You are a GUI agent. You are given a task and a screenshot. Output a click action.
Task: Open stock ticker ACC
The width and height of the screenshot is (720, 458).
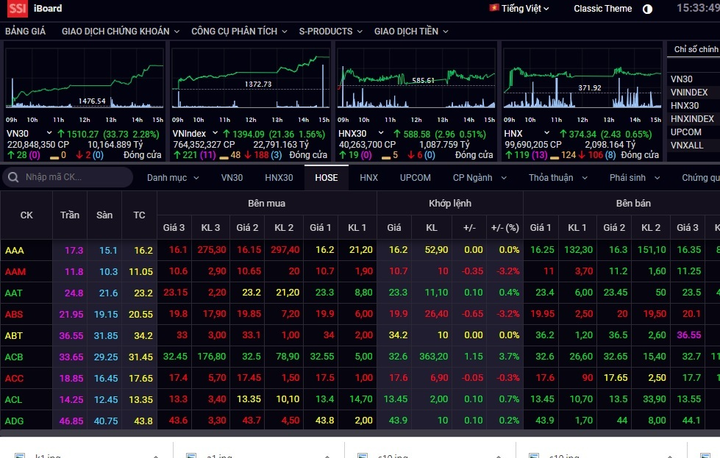point(14,378)
